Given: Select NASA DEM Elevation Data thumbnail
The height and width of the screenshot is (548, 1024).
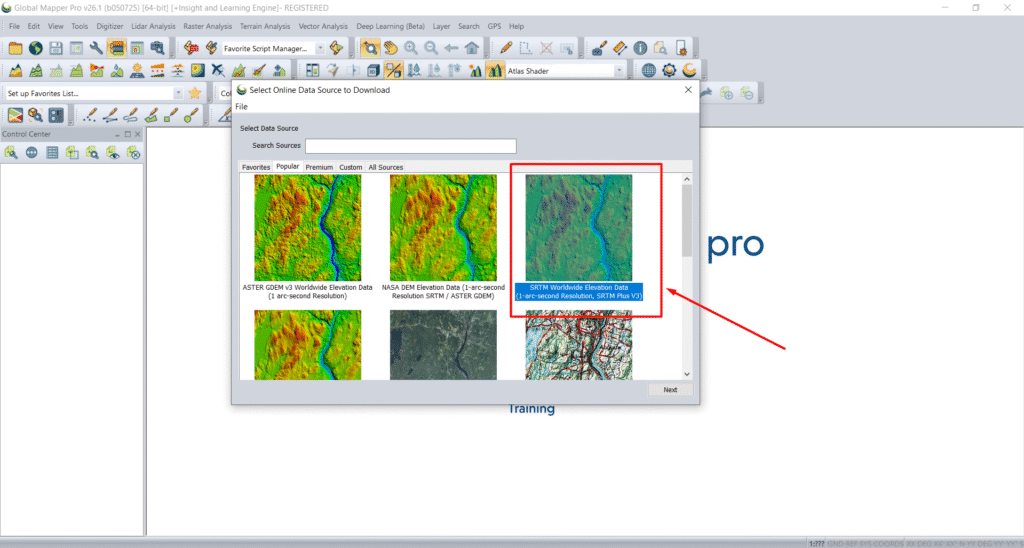Looking at the screenshot, I should pyautogui.click(x=443, y=228).
